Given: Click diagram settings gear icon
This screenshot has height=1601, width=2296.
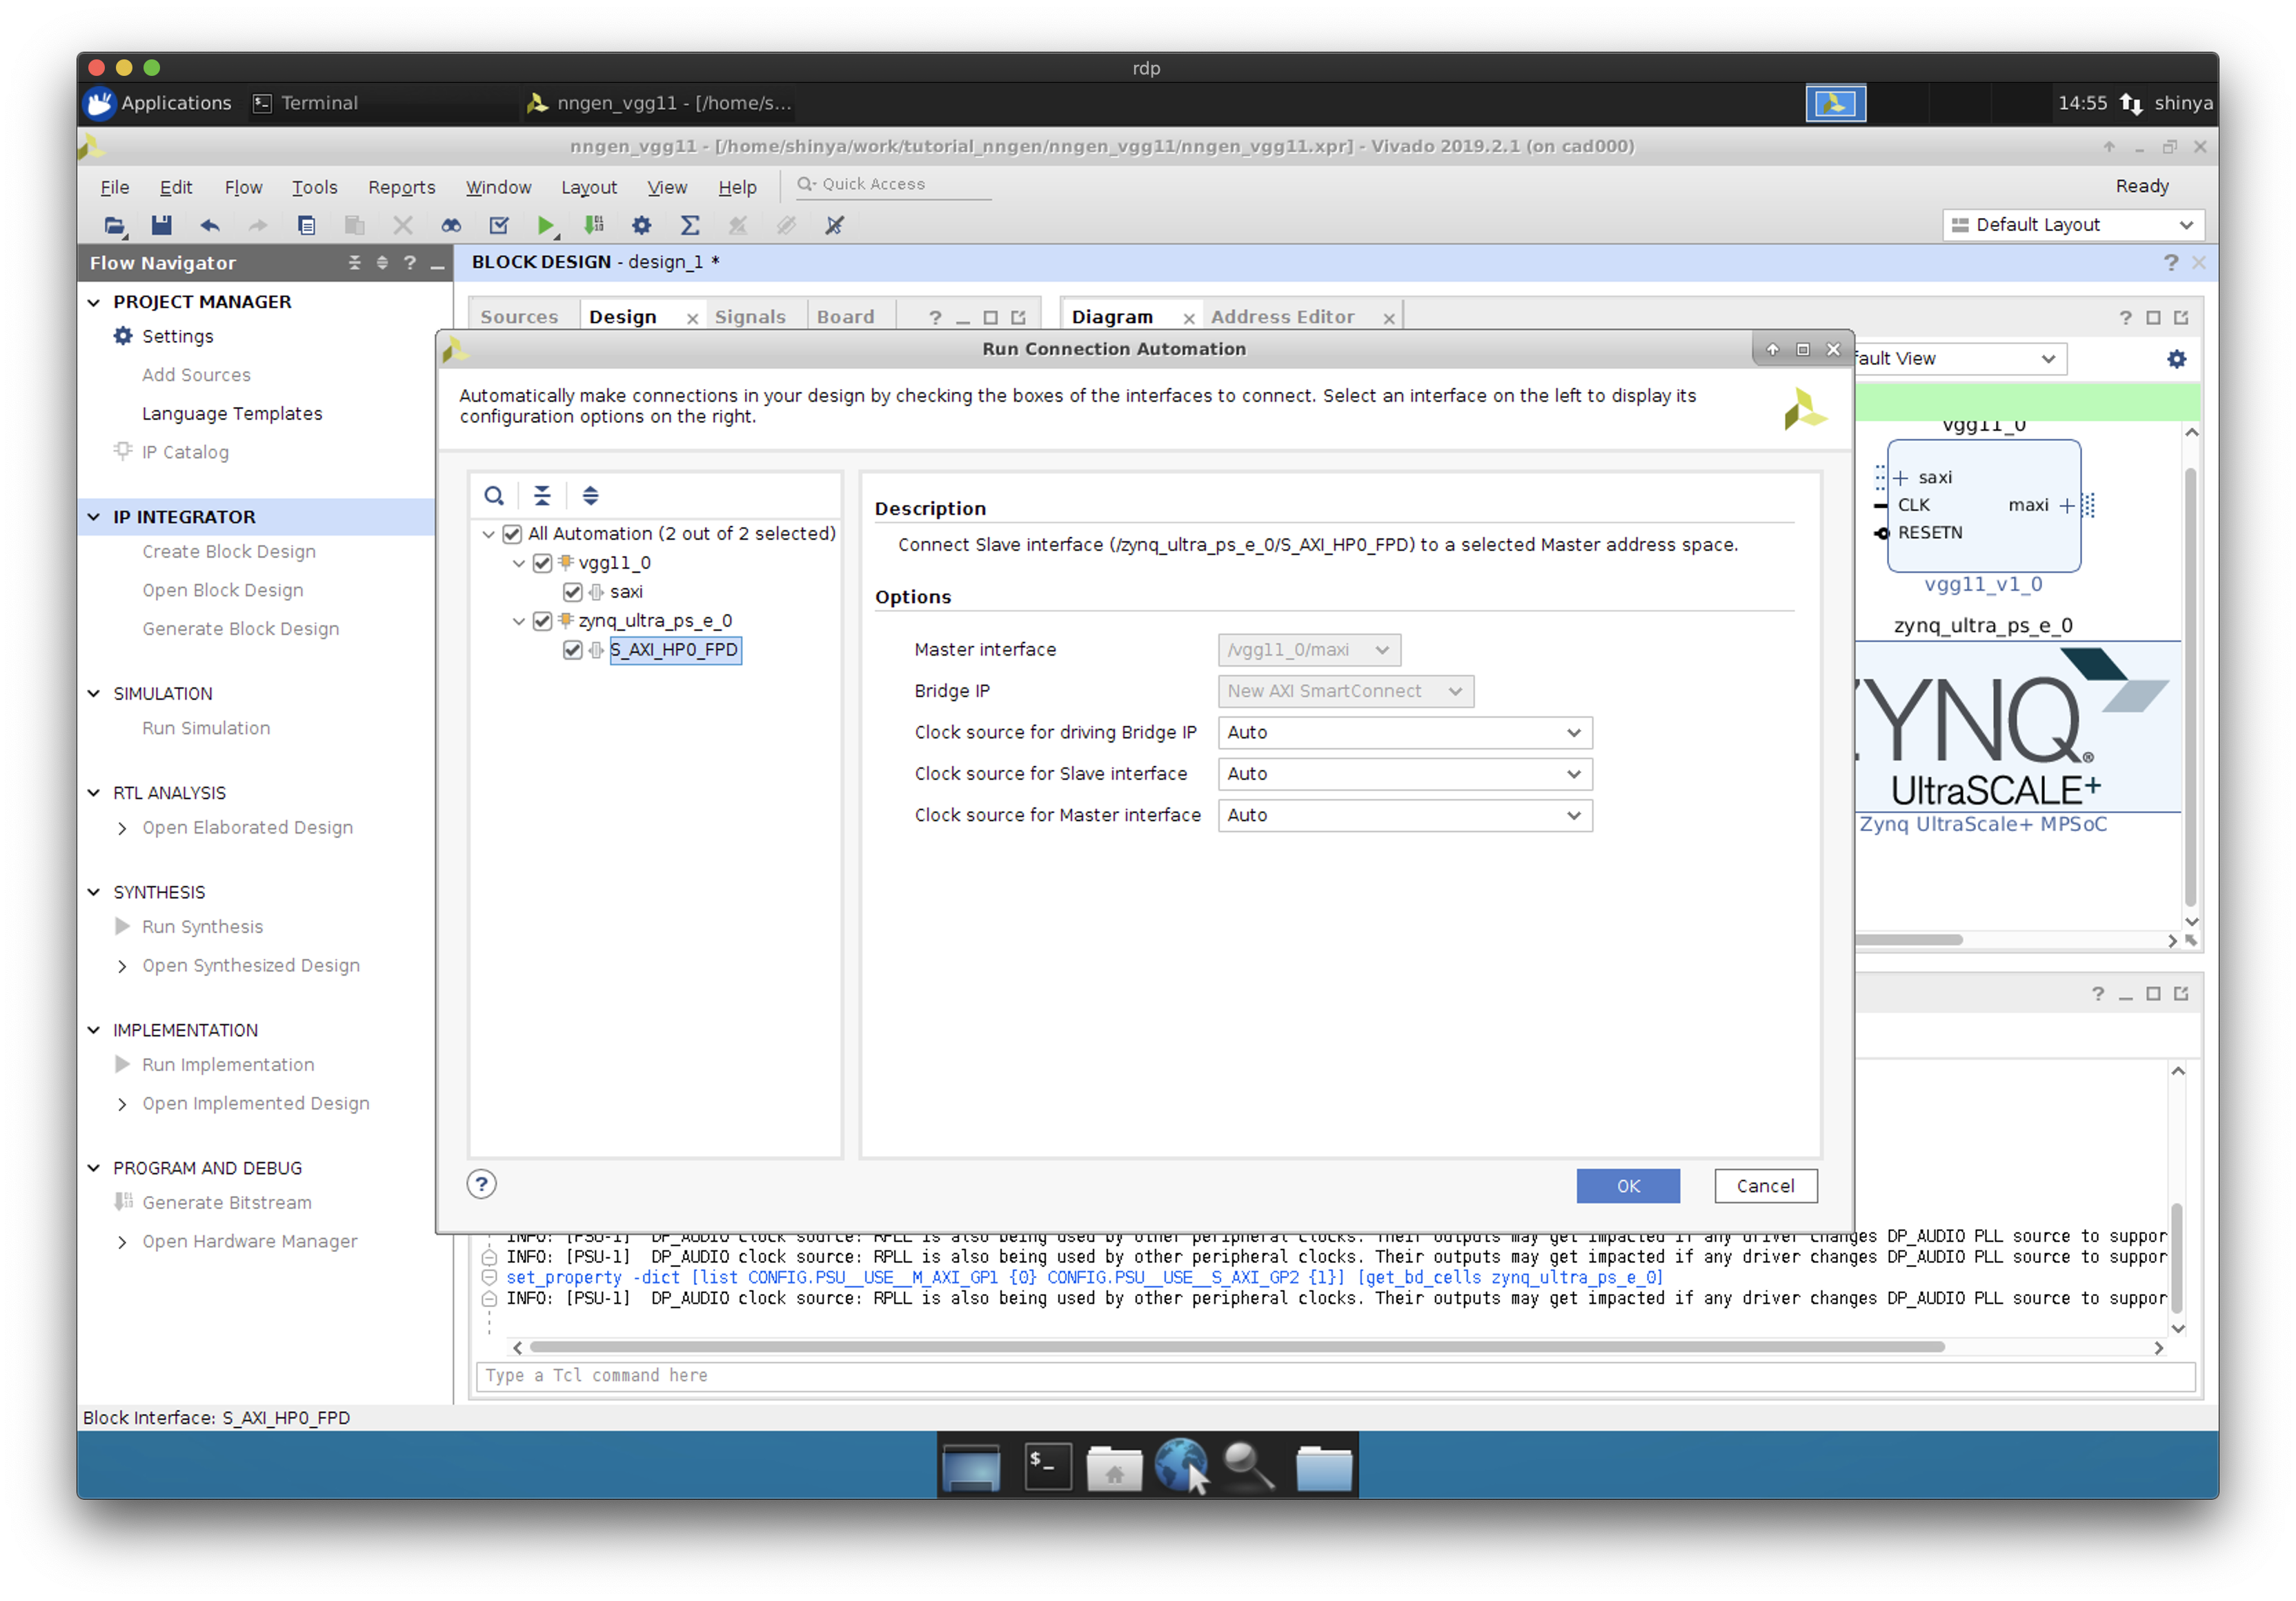Looking at the screenshot, I should point(2176,359).
